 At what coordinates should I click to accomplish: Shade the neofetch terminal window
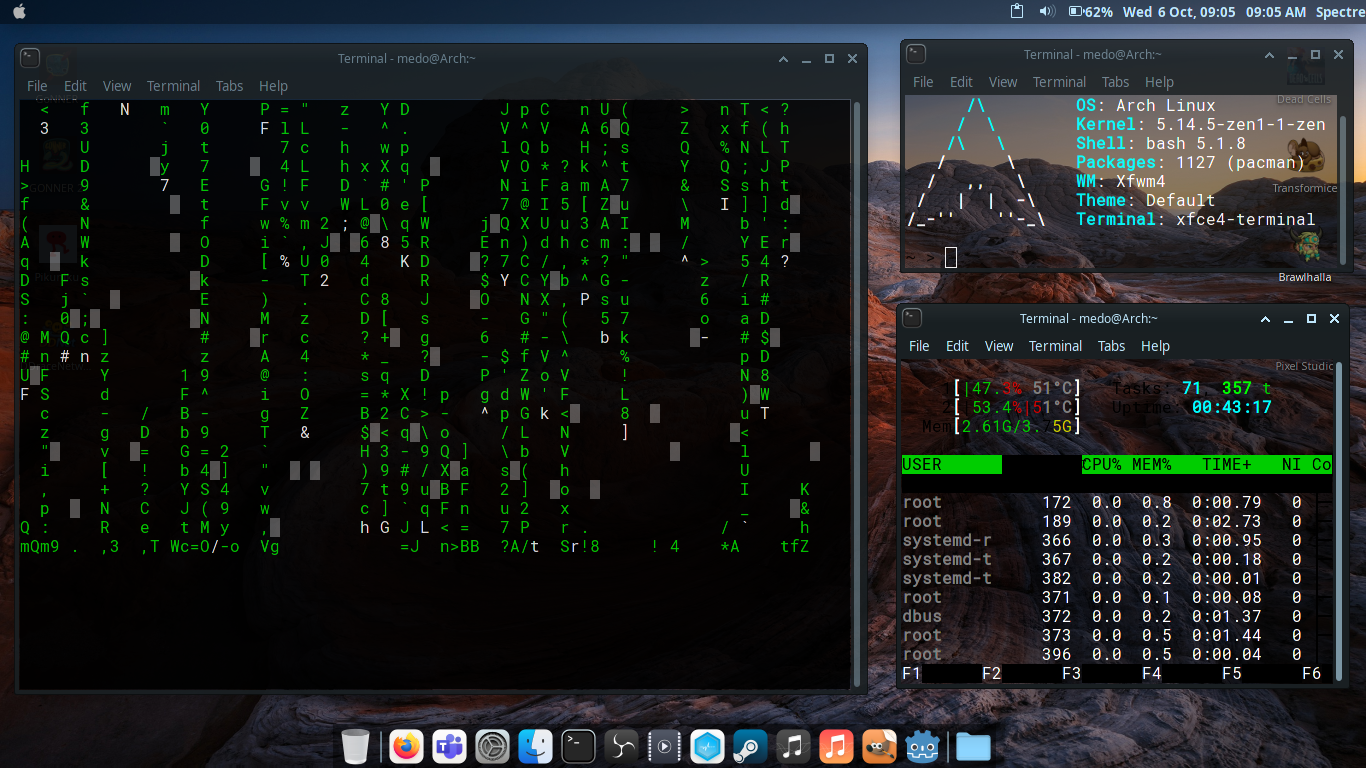point(1268,55)
